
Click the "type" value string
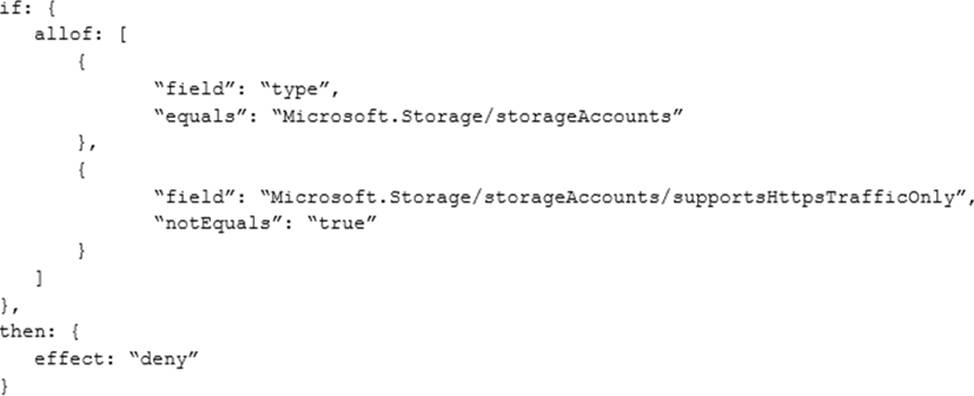(297, 90)
